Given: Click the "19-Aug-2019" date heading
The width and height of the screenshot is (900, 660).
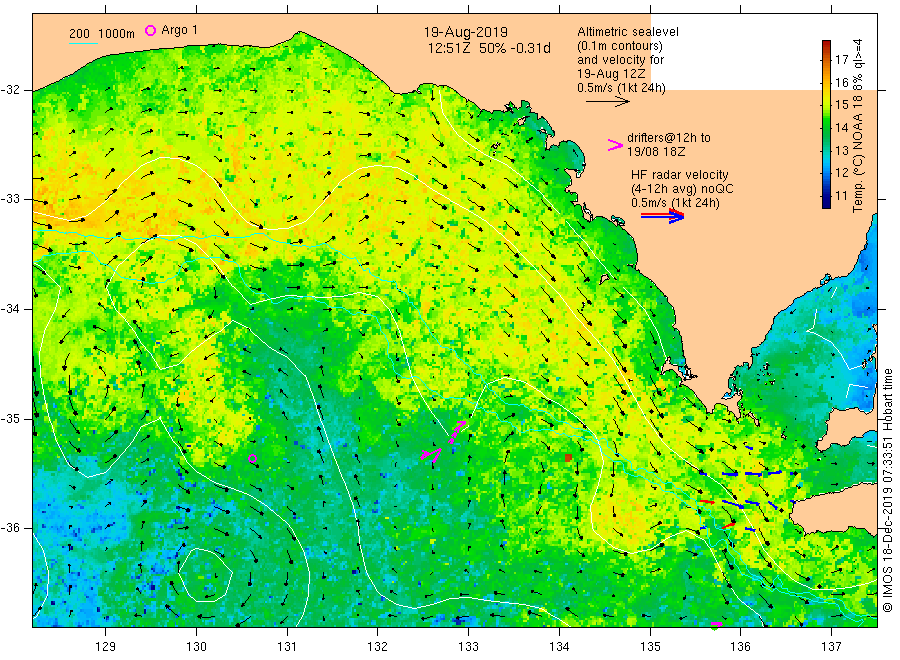Looking at the screenshot, I should 465,32.
